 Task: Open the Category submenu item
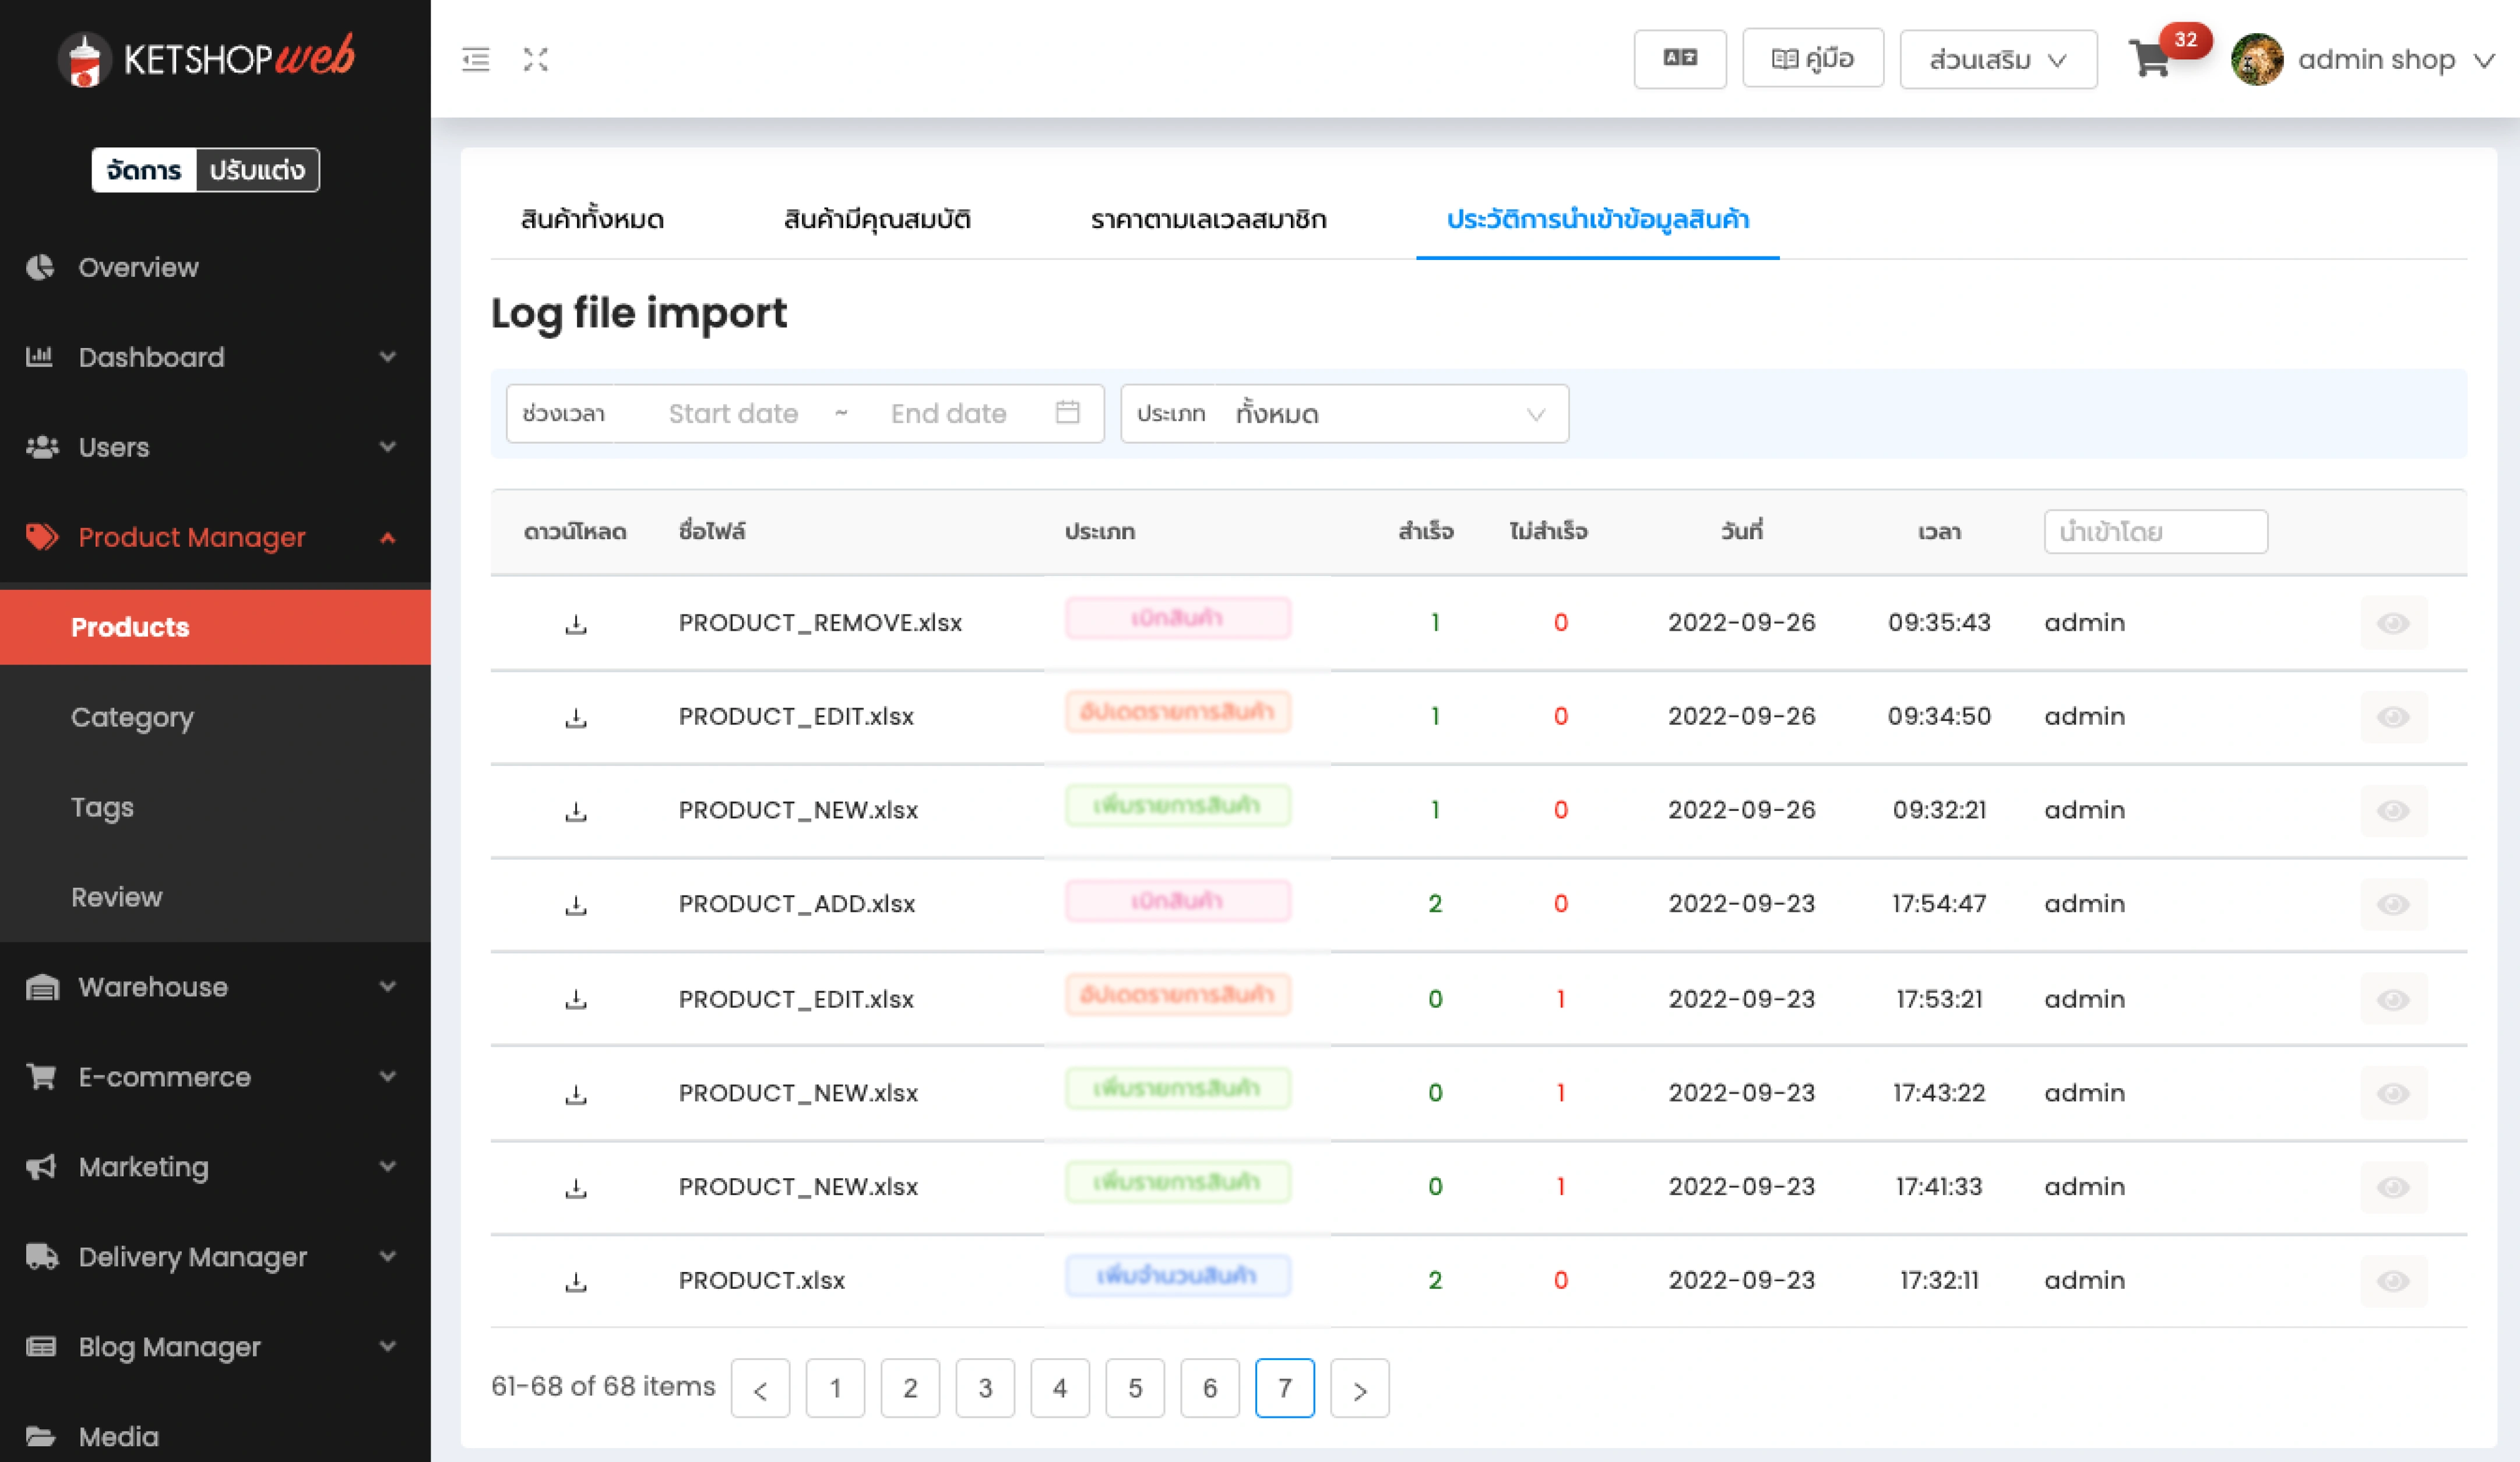132,717
